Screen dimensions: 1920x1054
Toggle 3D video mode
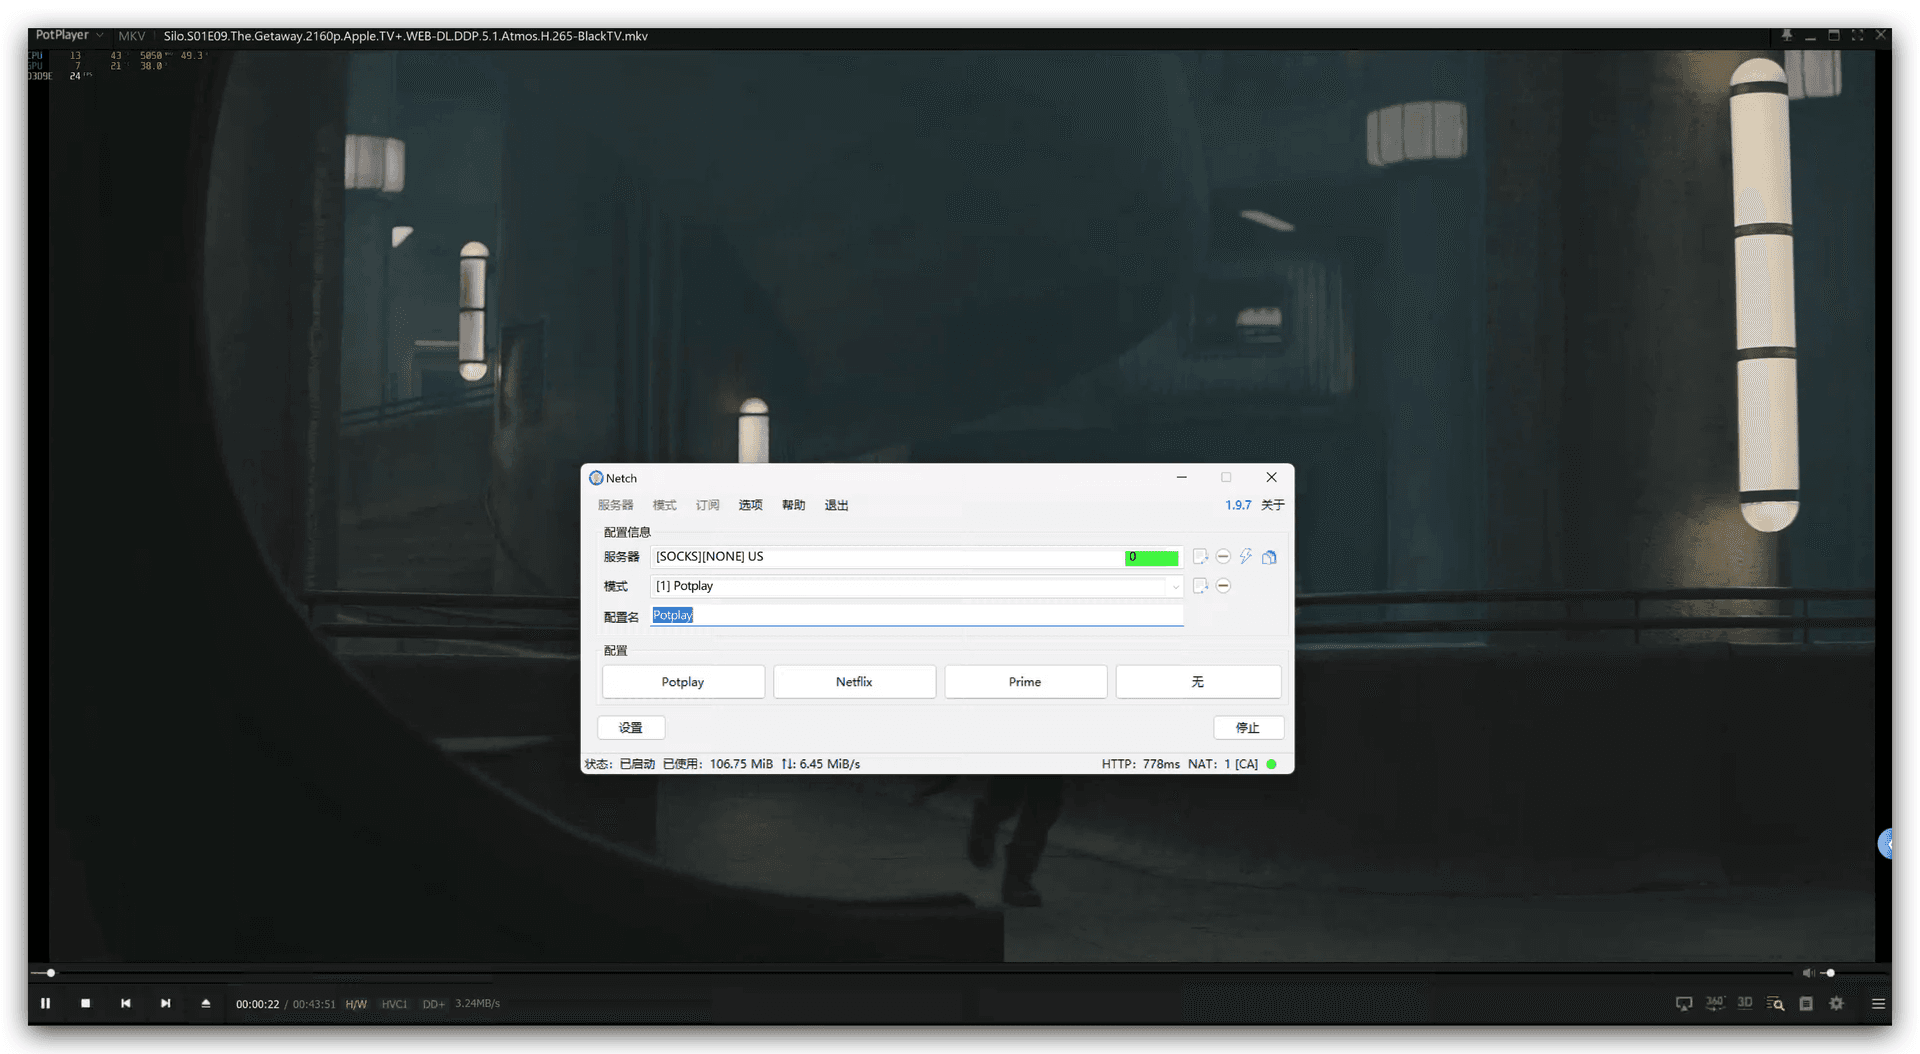point(1745,1003)
